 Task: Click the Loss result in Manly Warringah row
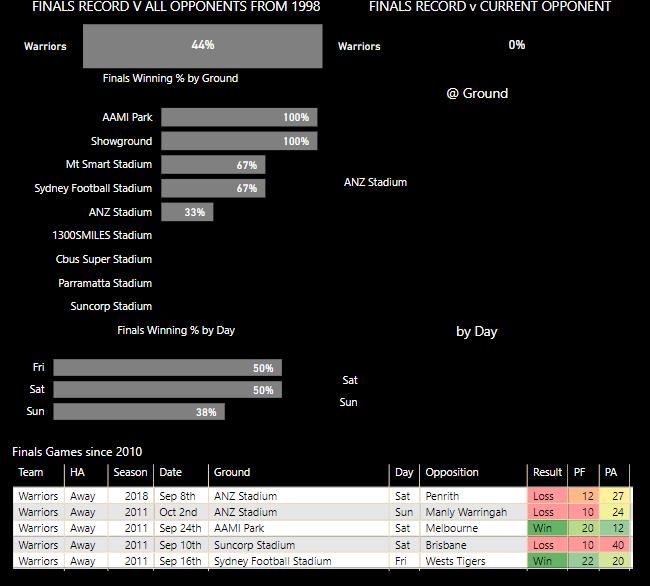(547, 512)
